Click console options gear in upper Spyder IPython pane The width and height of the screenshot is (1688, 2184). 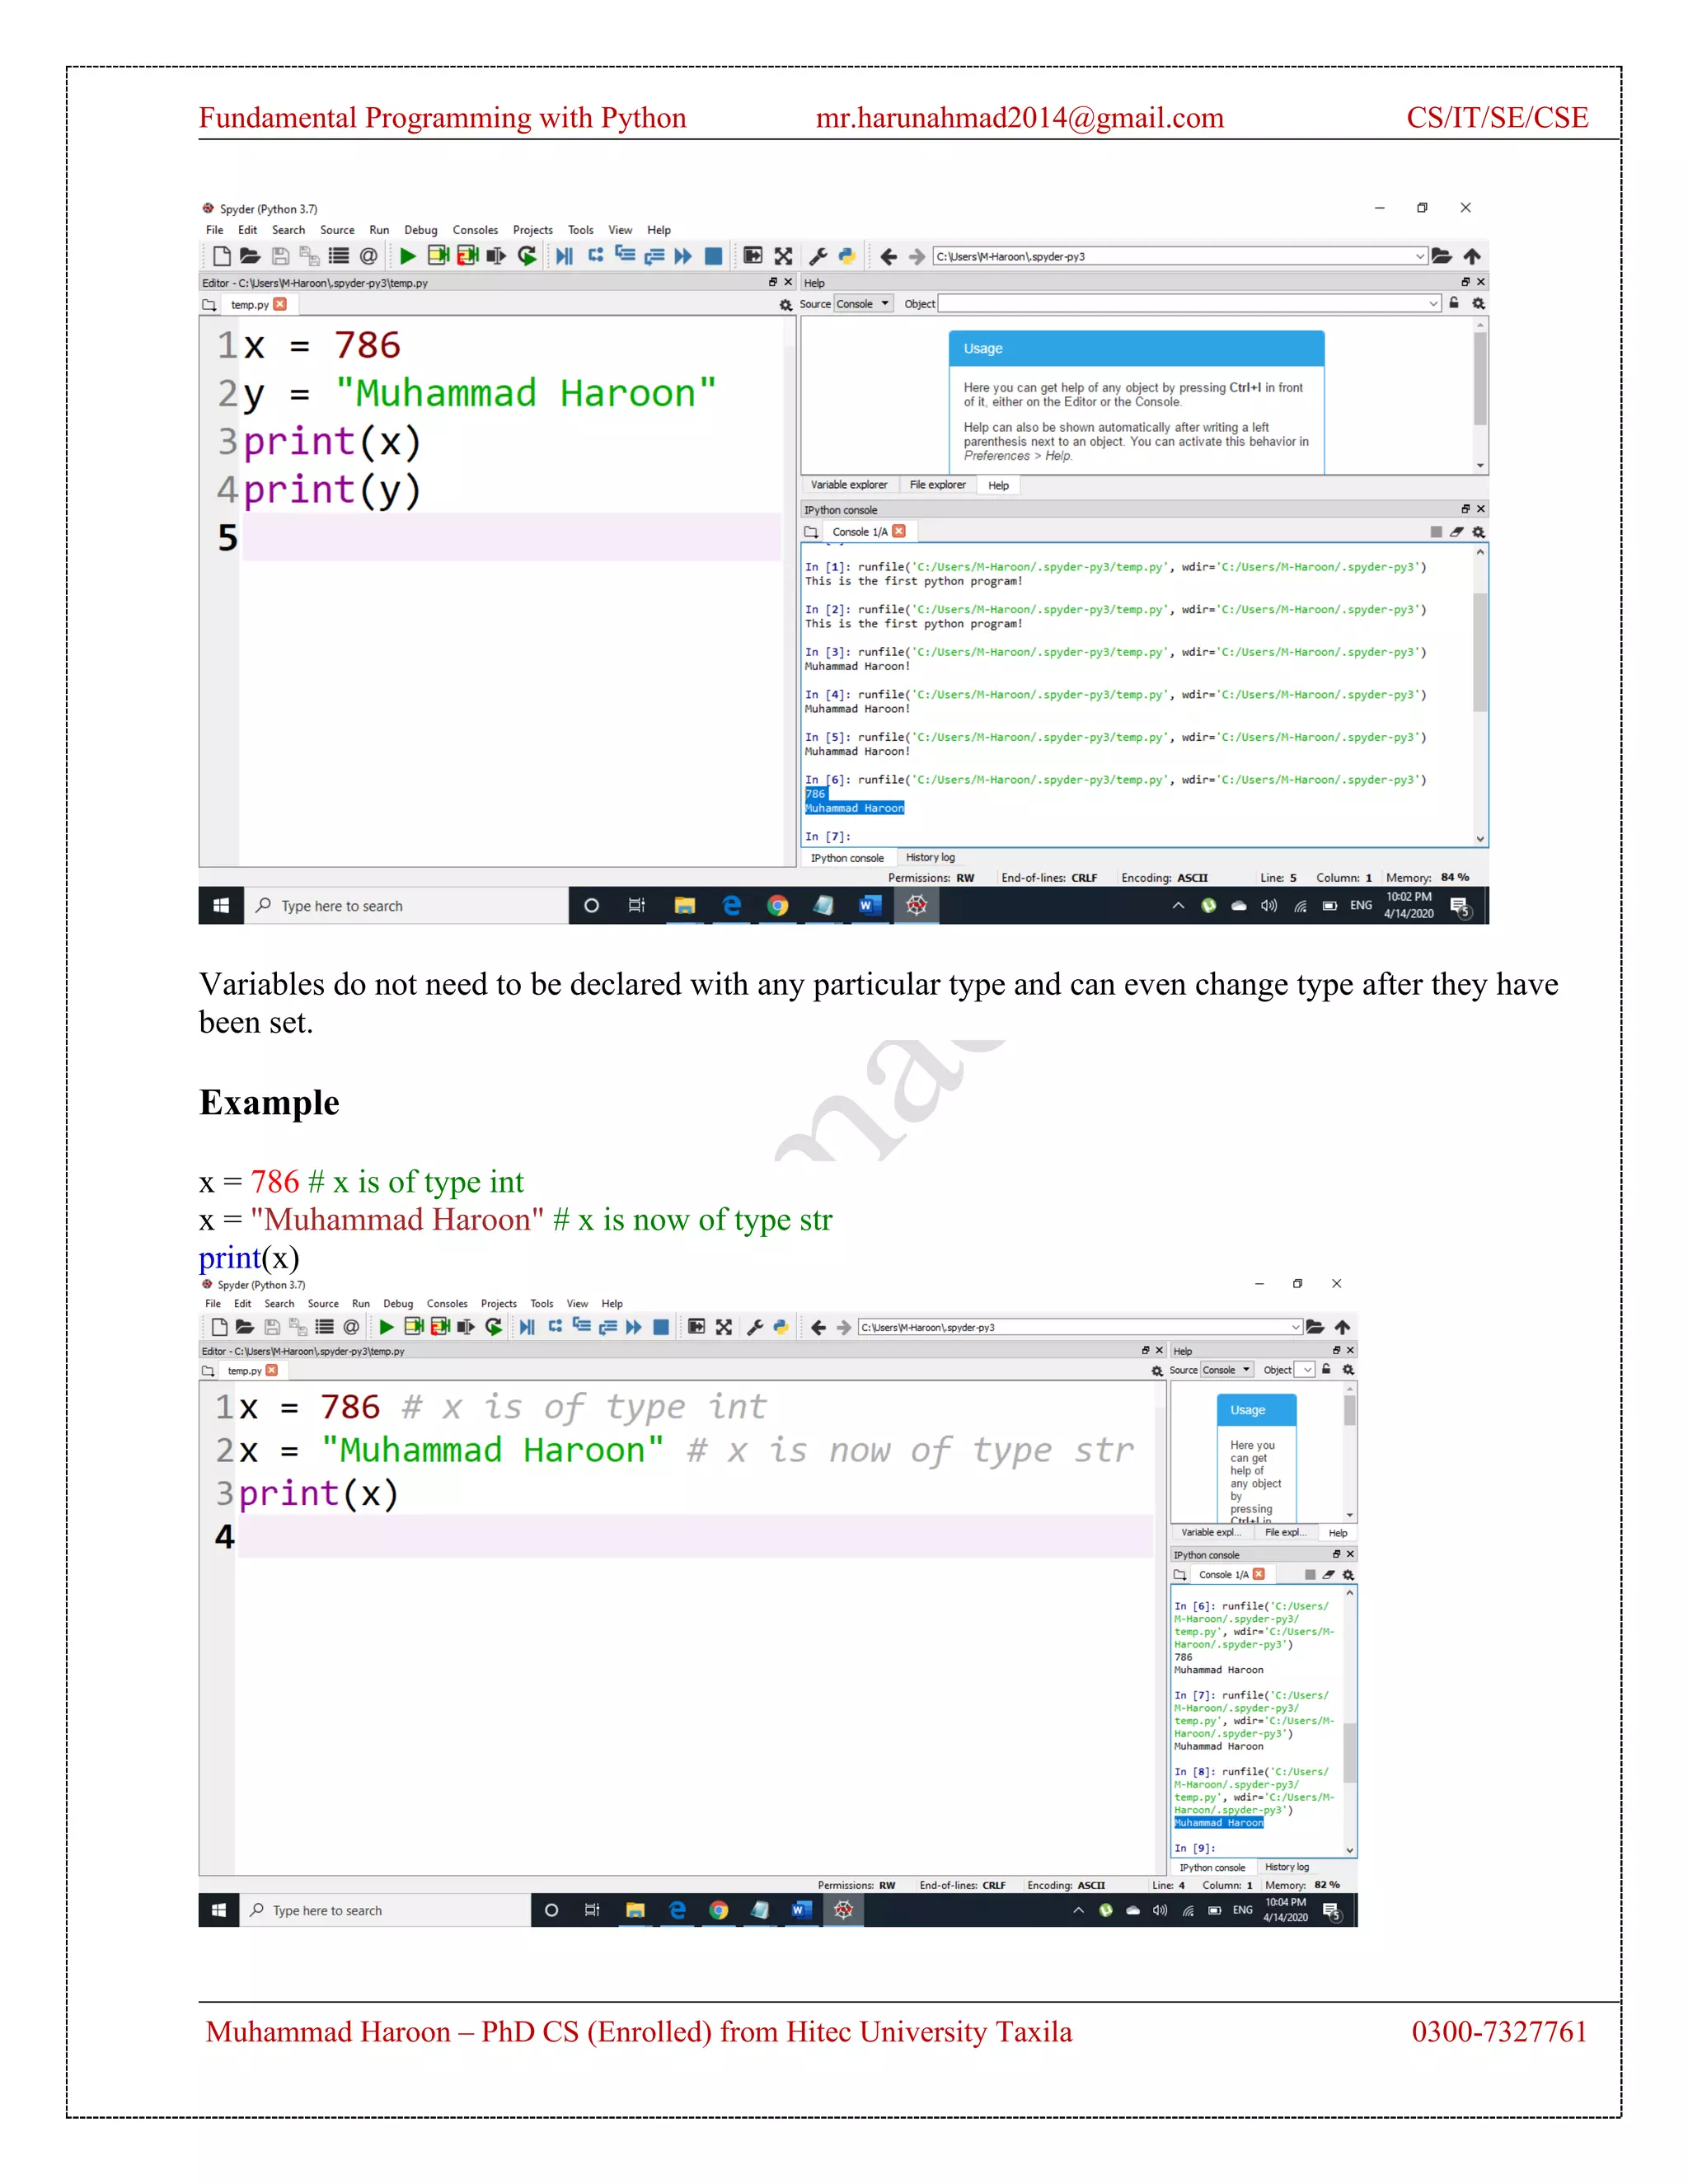pyautogui.click(x=1478, y=532)
